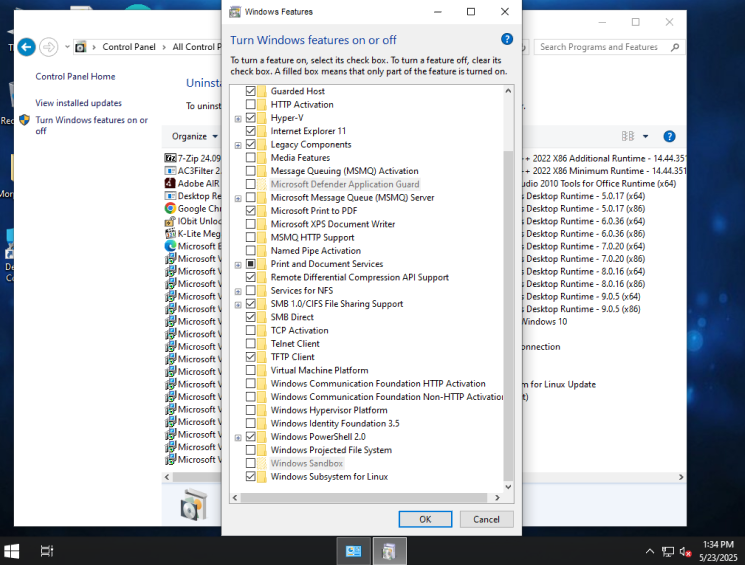Click the Control Panel forward arrow

pyautogui.click(x=48, y=47)
